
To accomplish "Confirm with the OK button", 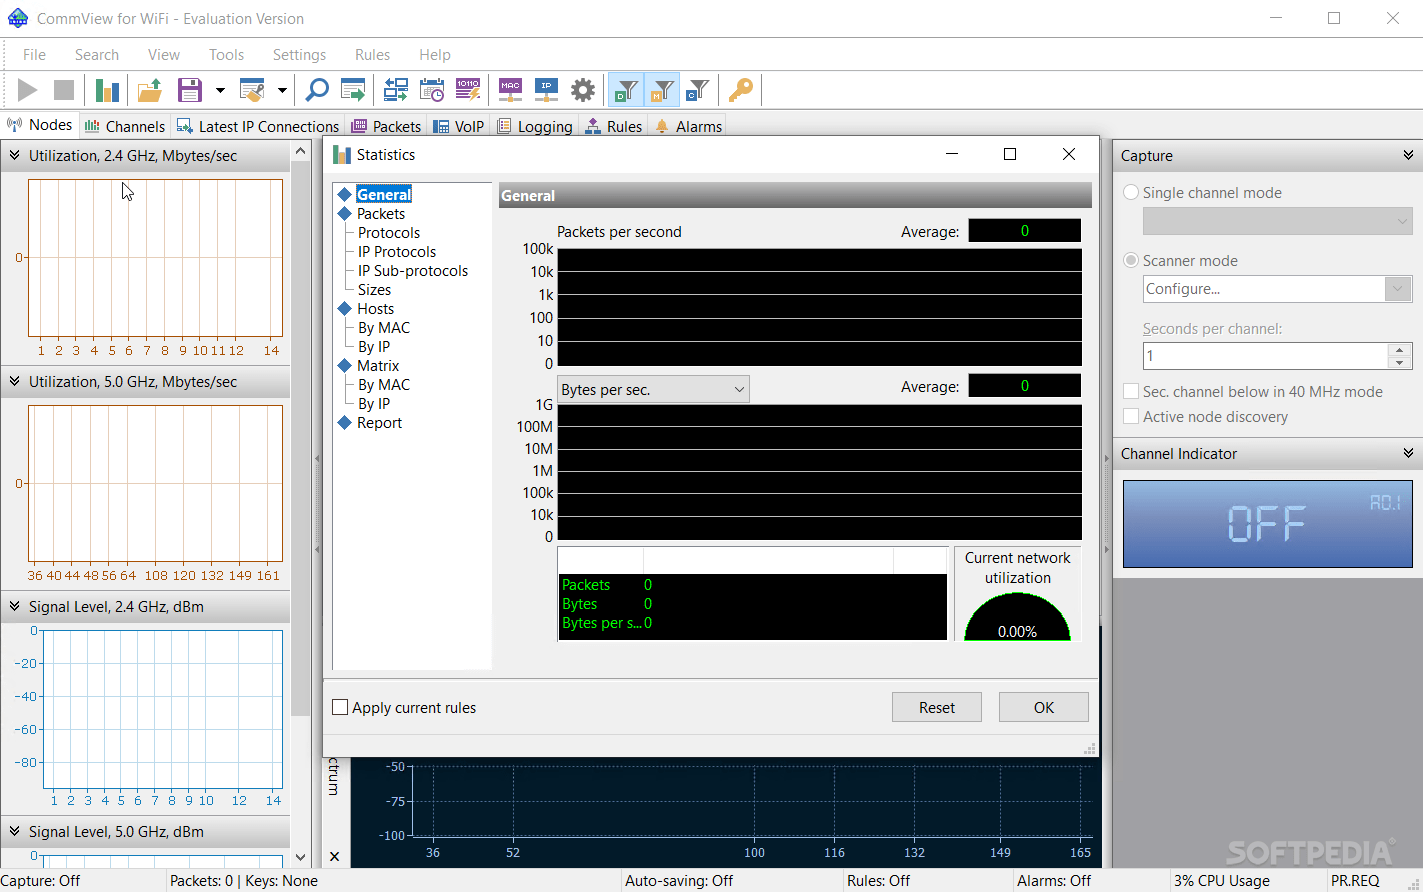I will (x=1043, y=707).
